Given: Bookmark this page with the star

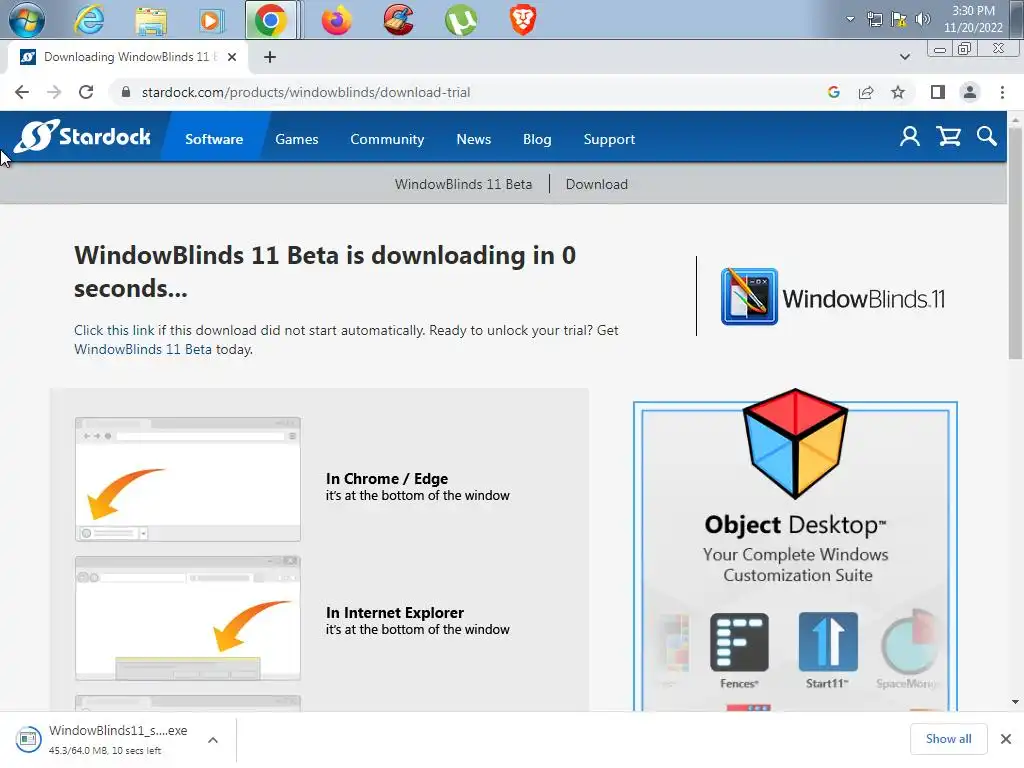Looking at the screenshot, I should tap(898, 92).
